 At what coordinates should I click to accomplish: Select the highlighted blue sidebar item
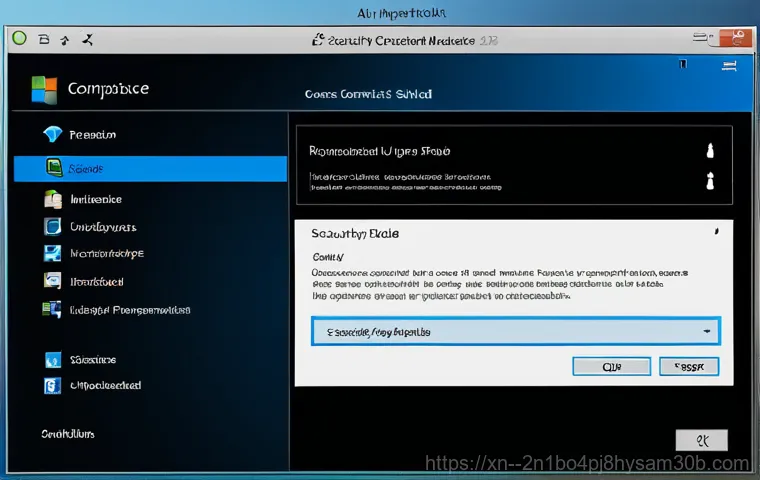(150, 168)
